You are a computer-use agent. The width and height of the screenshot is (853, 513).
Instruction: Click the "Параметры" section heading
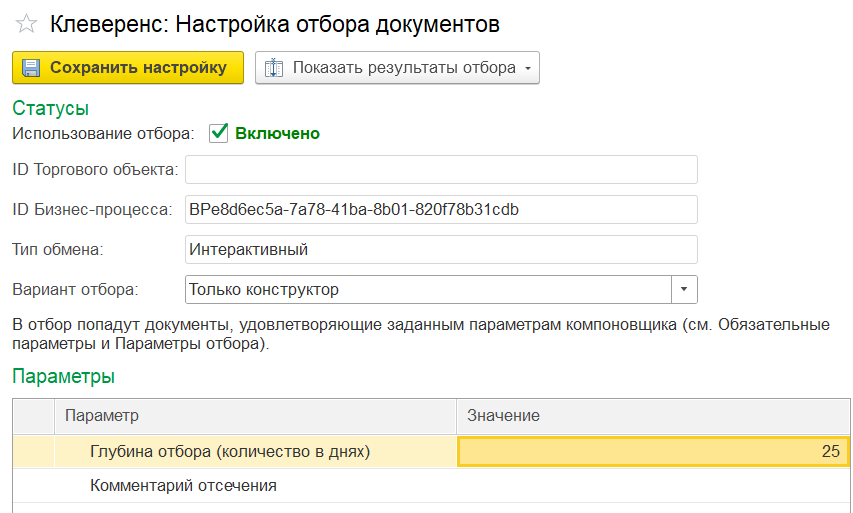(x=63, y=376)
